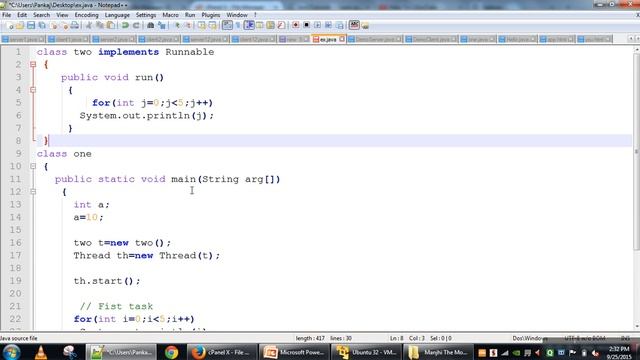Screen dimensions: 640x360
Task: Toggle synchronized horizontal scrolling
Action: [212, 25]
